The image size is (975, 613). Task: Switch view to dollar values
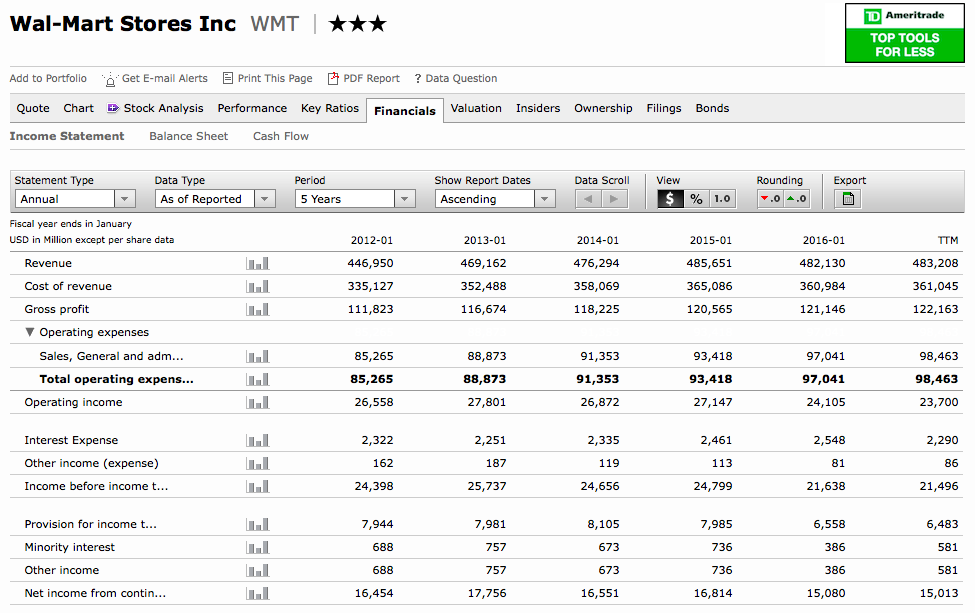pos(670,199)
